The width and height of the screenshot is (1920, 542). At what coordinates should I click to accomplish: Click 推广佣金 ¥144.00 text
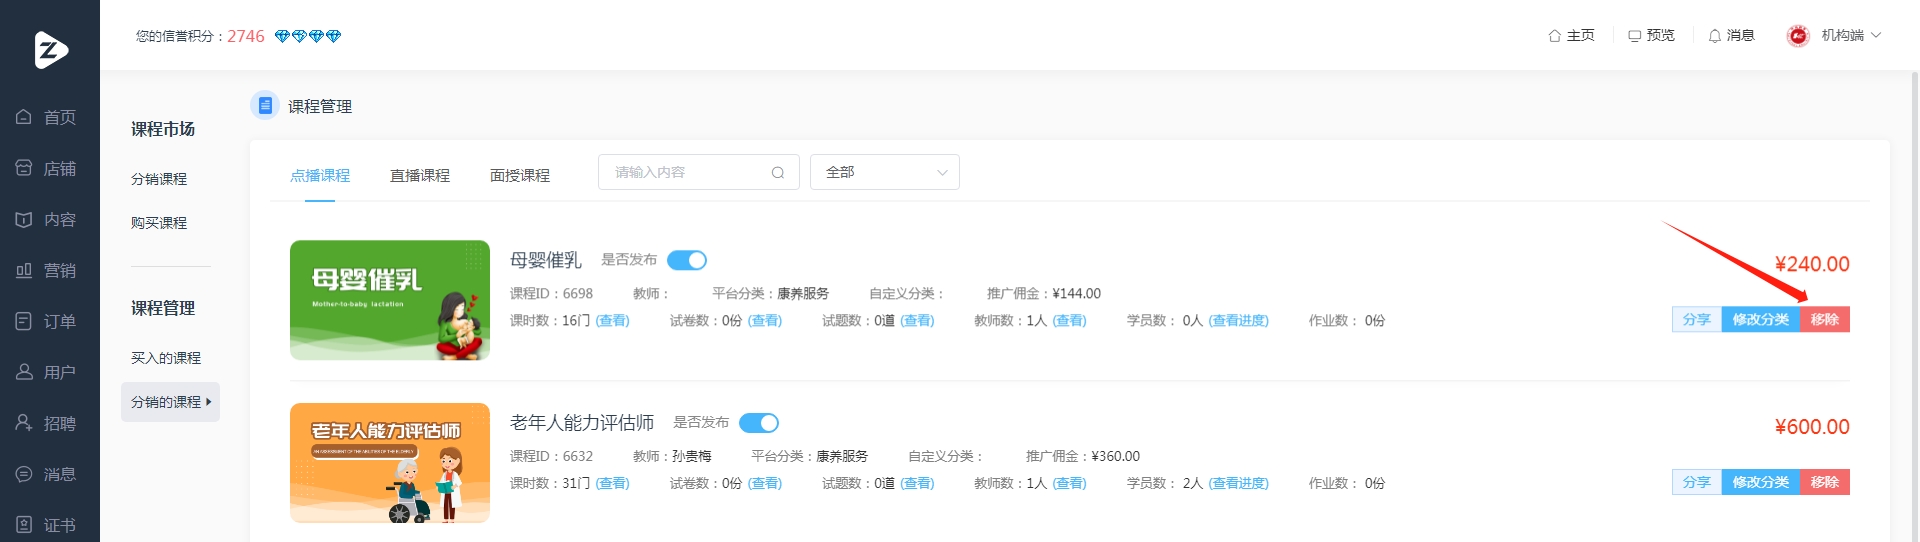coord(1044,294)
